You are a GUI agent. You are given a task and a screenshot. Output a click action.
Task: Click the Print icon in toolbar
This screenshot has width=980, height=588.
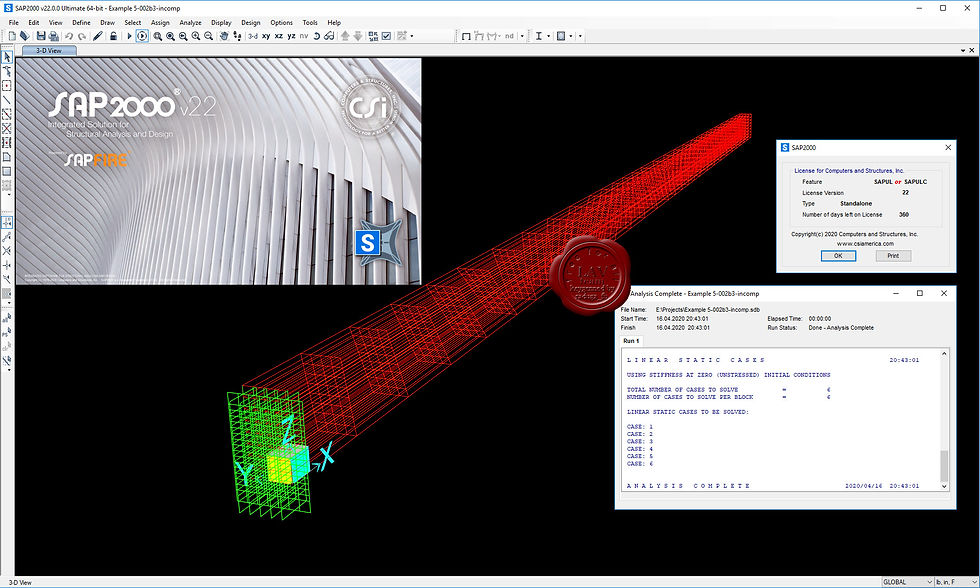pos(54,36)
